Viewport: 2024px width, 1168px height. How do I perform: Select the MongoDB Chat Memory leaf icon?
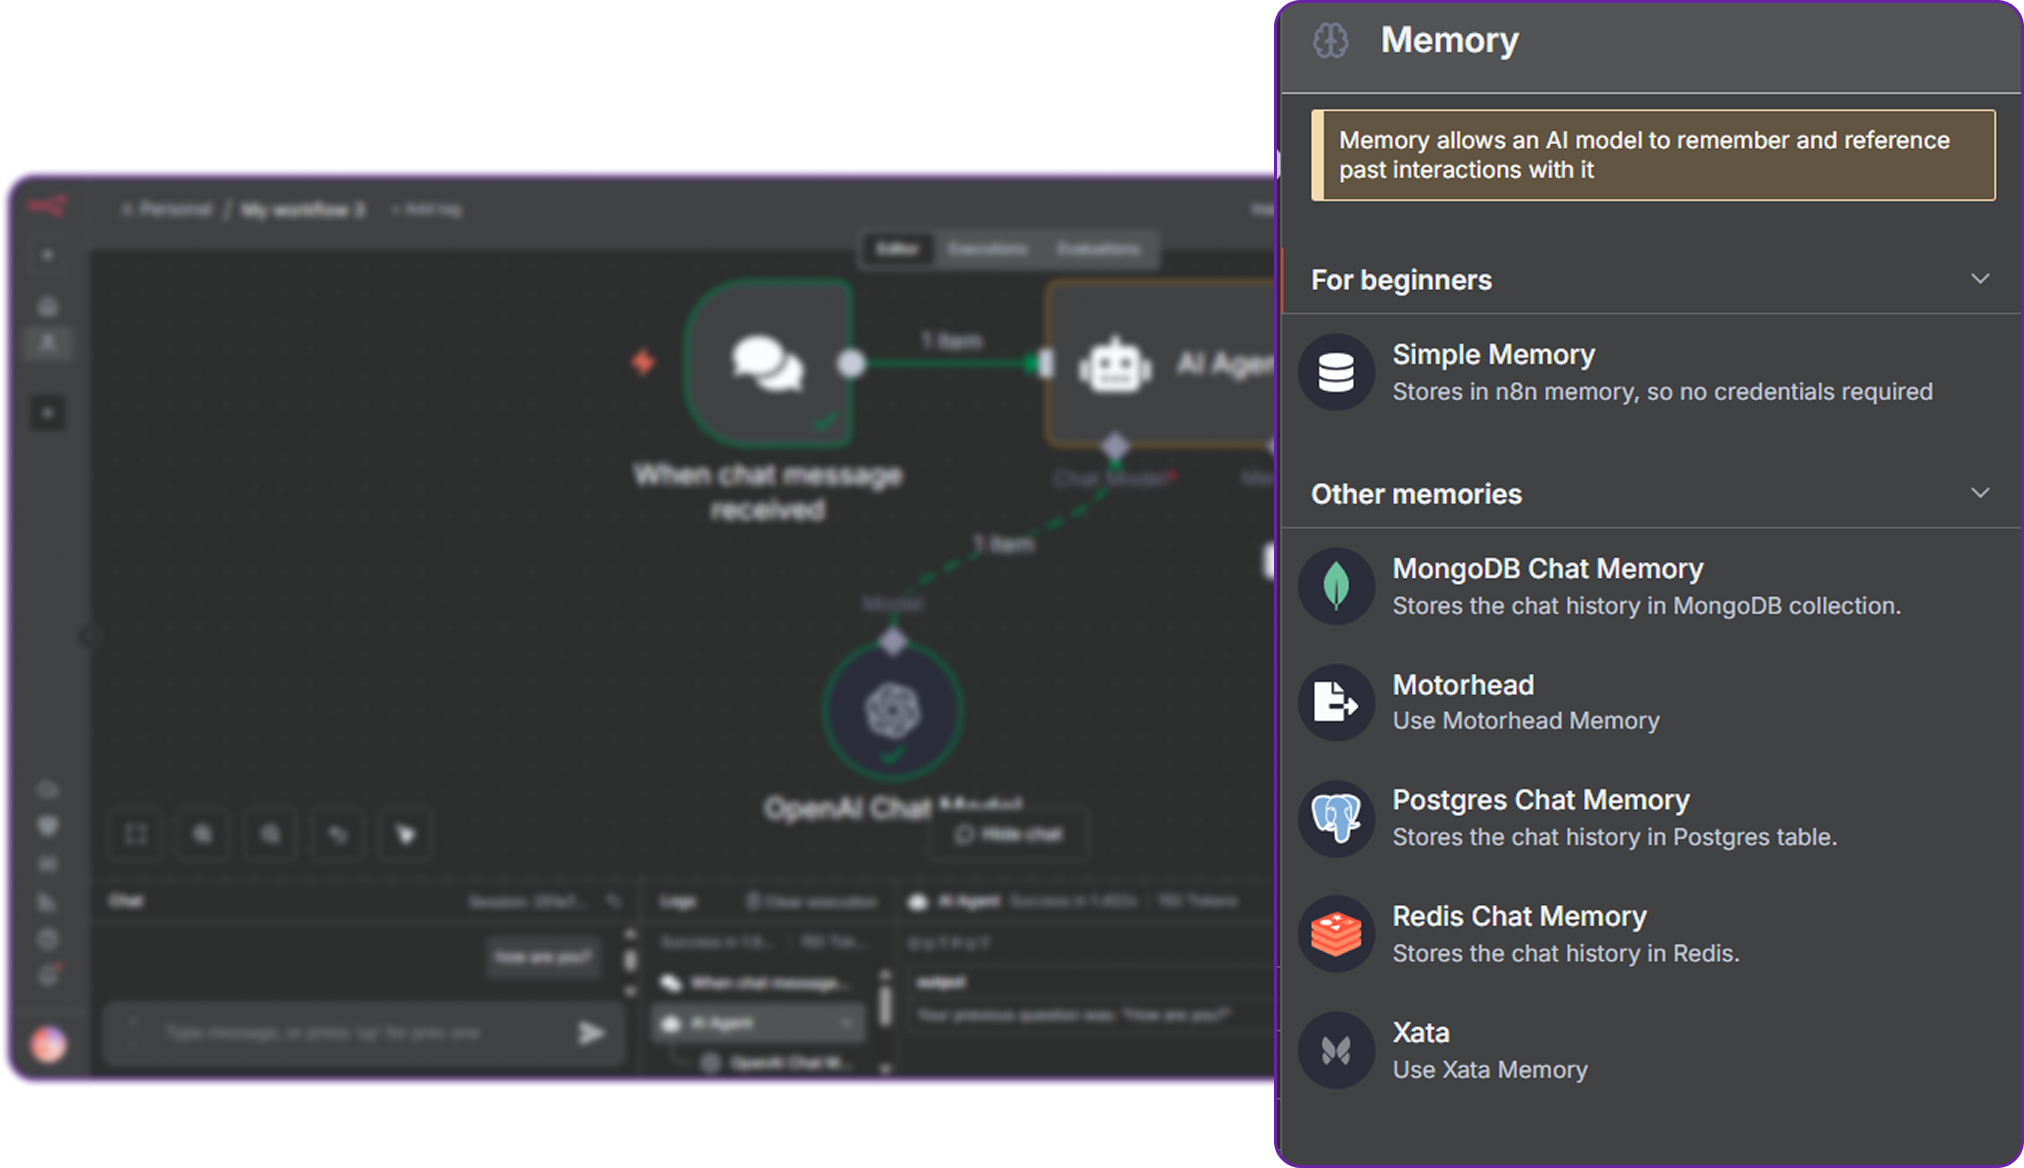1336,586
